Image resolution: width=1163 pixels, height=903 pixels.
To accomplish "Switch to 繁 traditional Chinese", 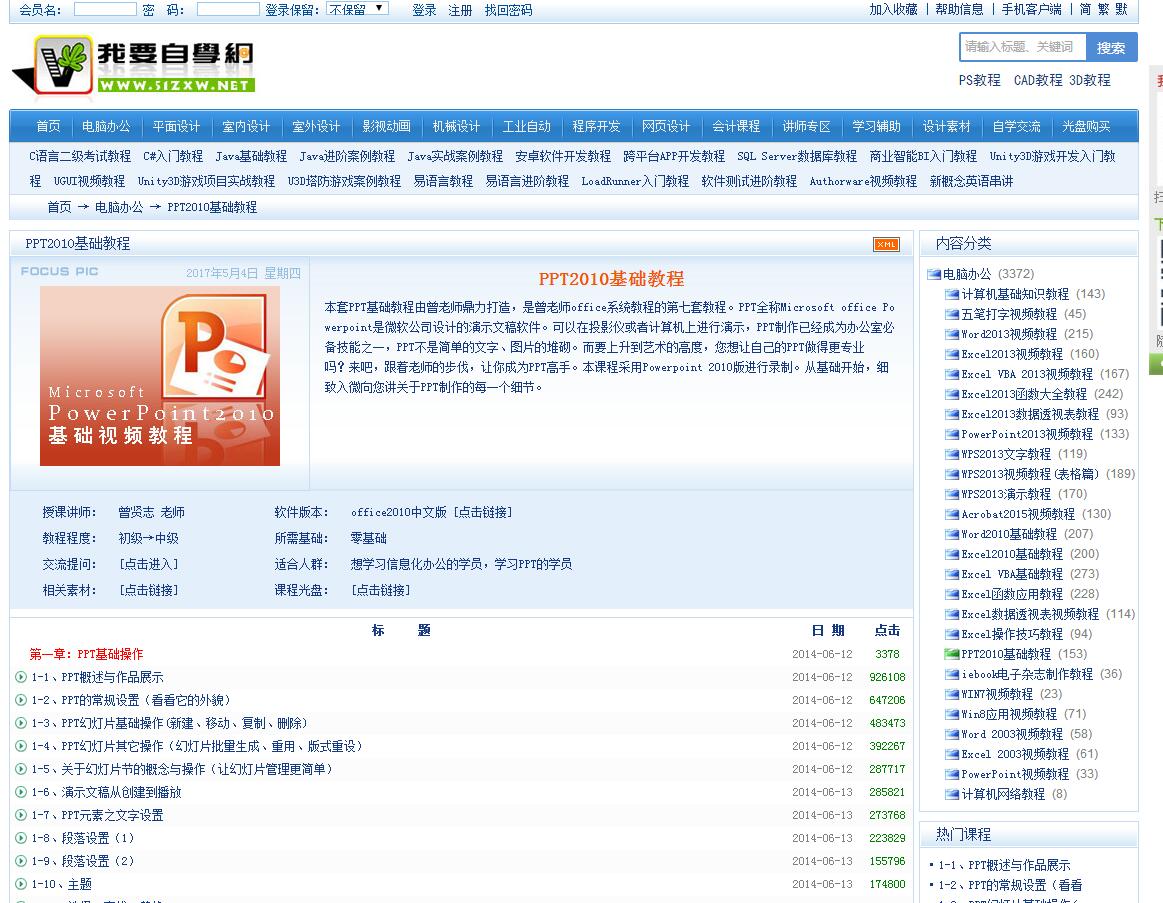I will [x=1104, y=10].
